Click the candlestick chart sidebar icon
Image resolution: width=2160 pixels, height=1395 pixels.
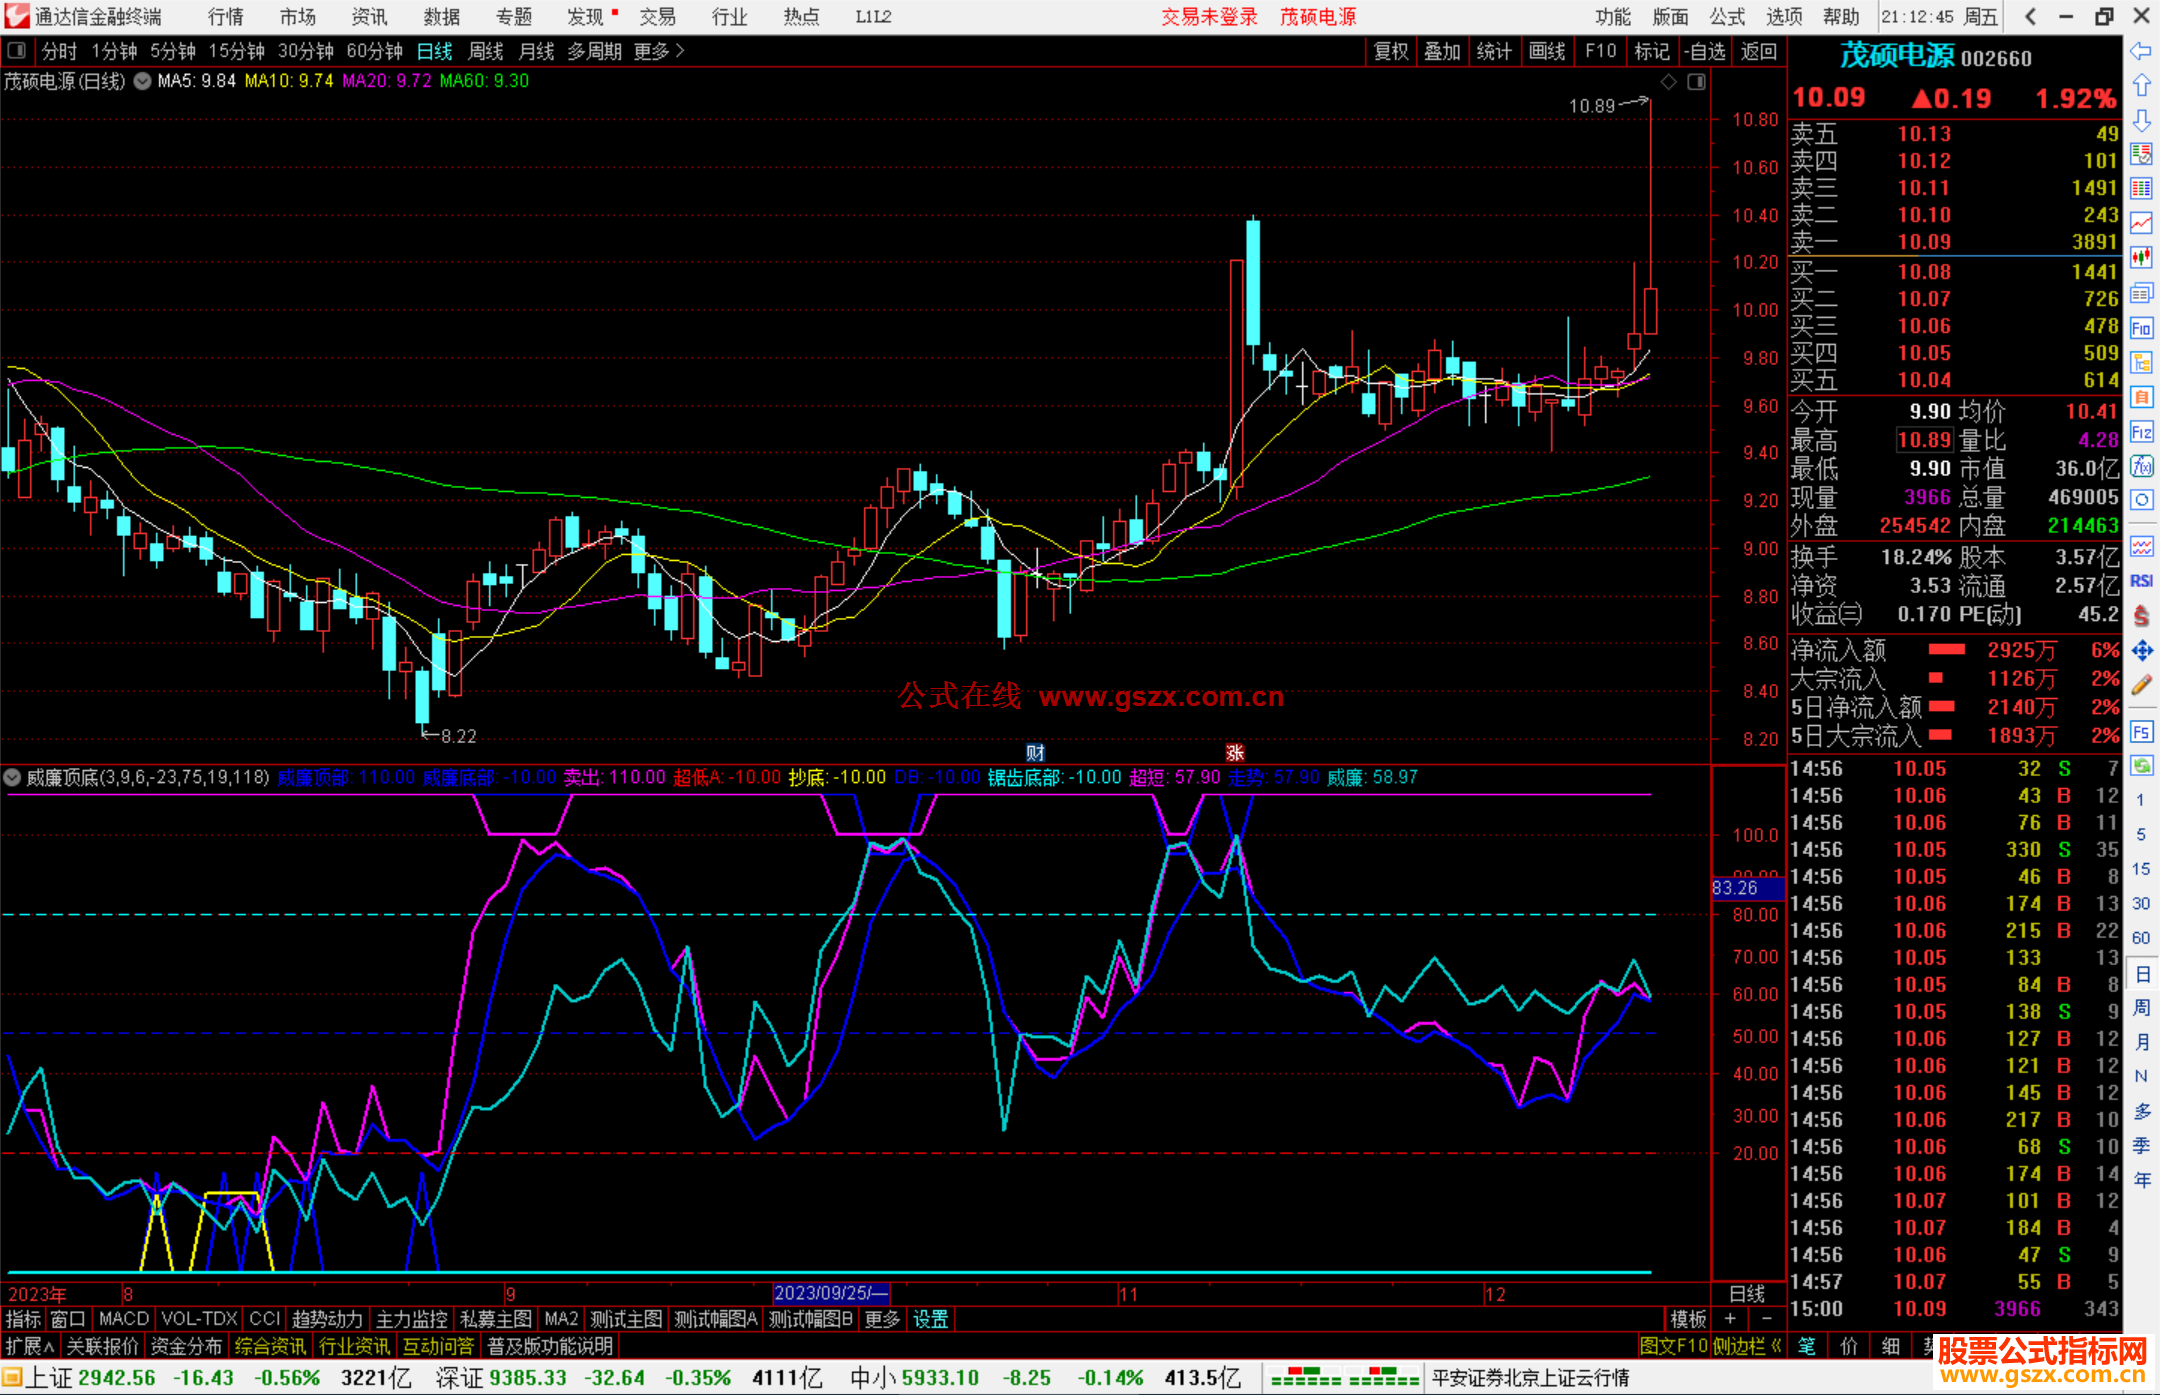pos(2141,258)
